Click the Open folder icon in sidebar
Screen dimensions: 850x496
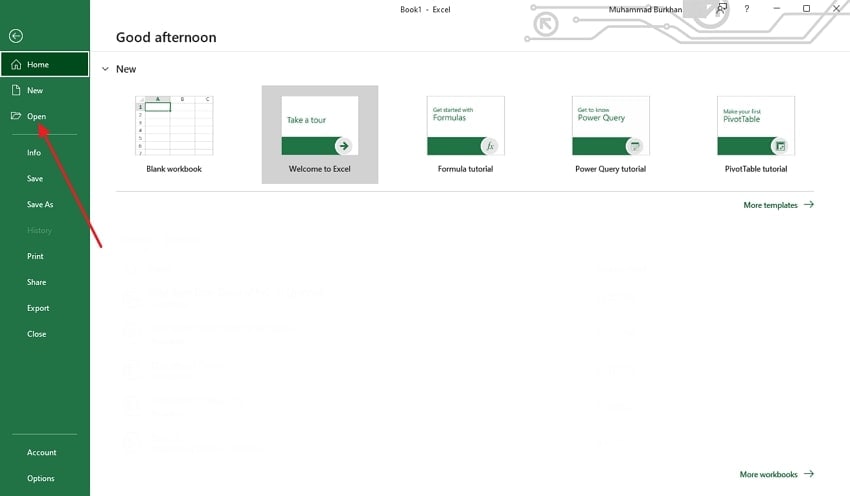[x=16, y=116]
